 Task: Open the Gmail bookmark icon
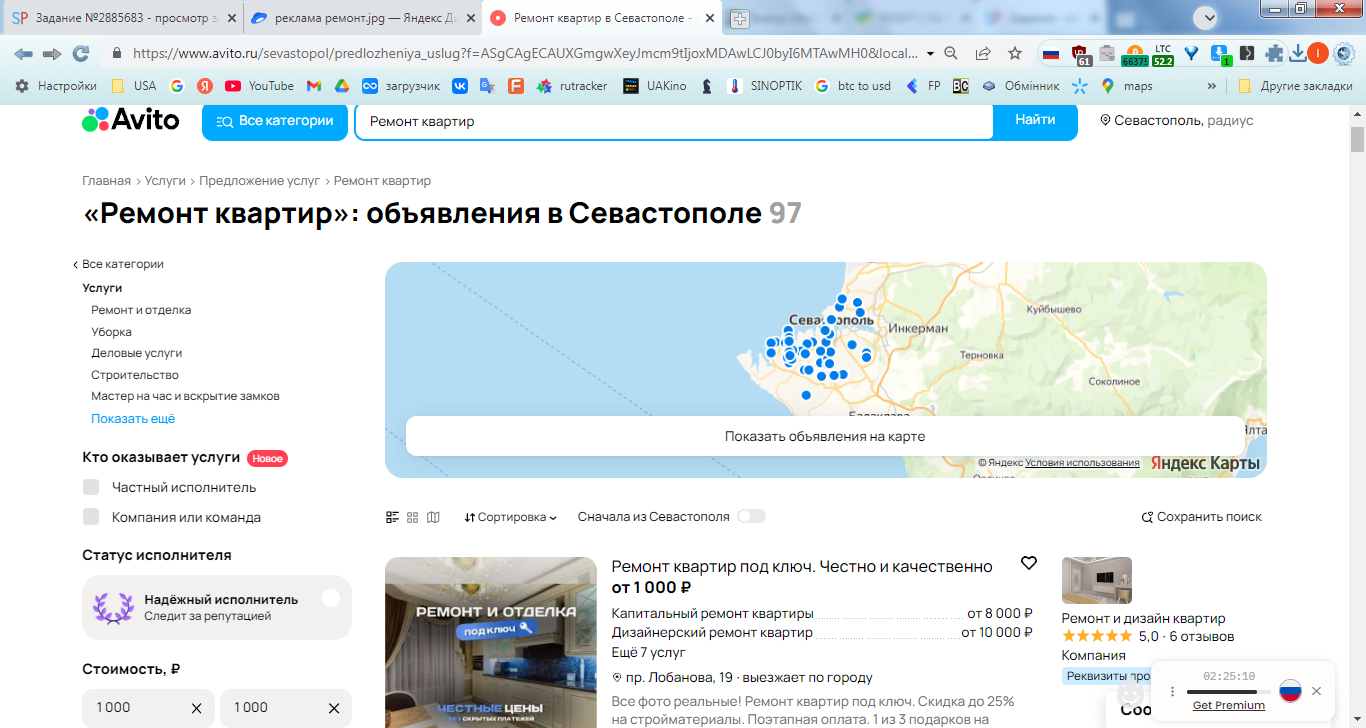(314, 86)
